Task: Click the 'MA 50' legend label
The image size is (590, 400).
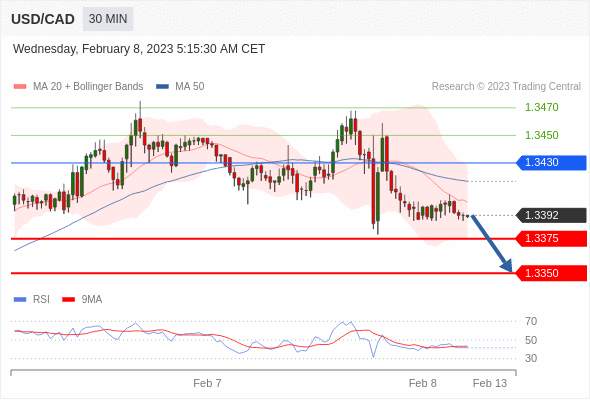Action: 190,87
